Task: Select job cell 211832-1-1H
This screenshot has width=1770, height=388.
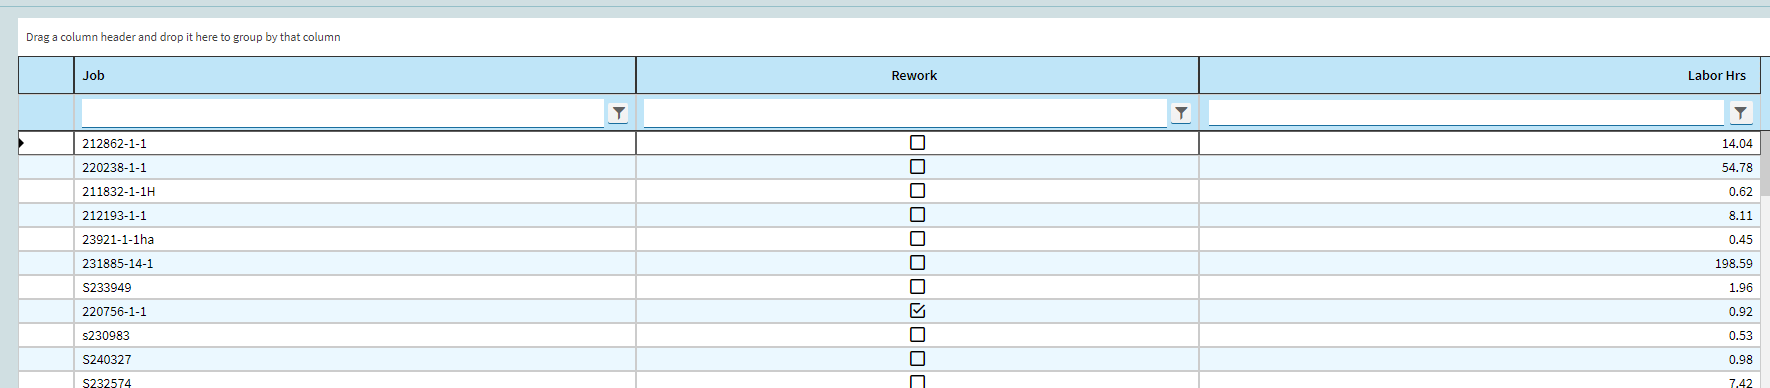Action: click(355, 191)
